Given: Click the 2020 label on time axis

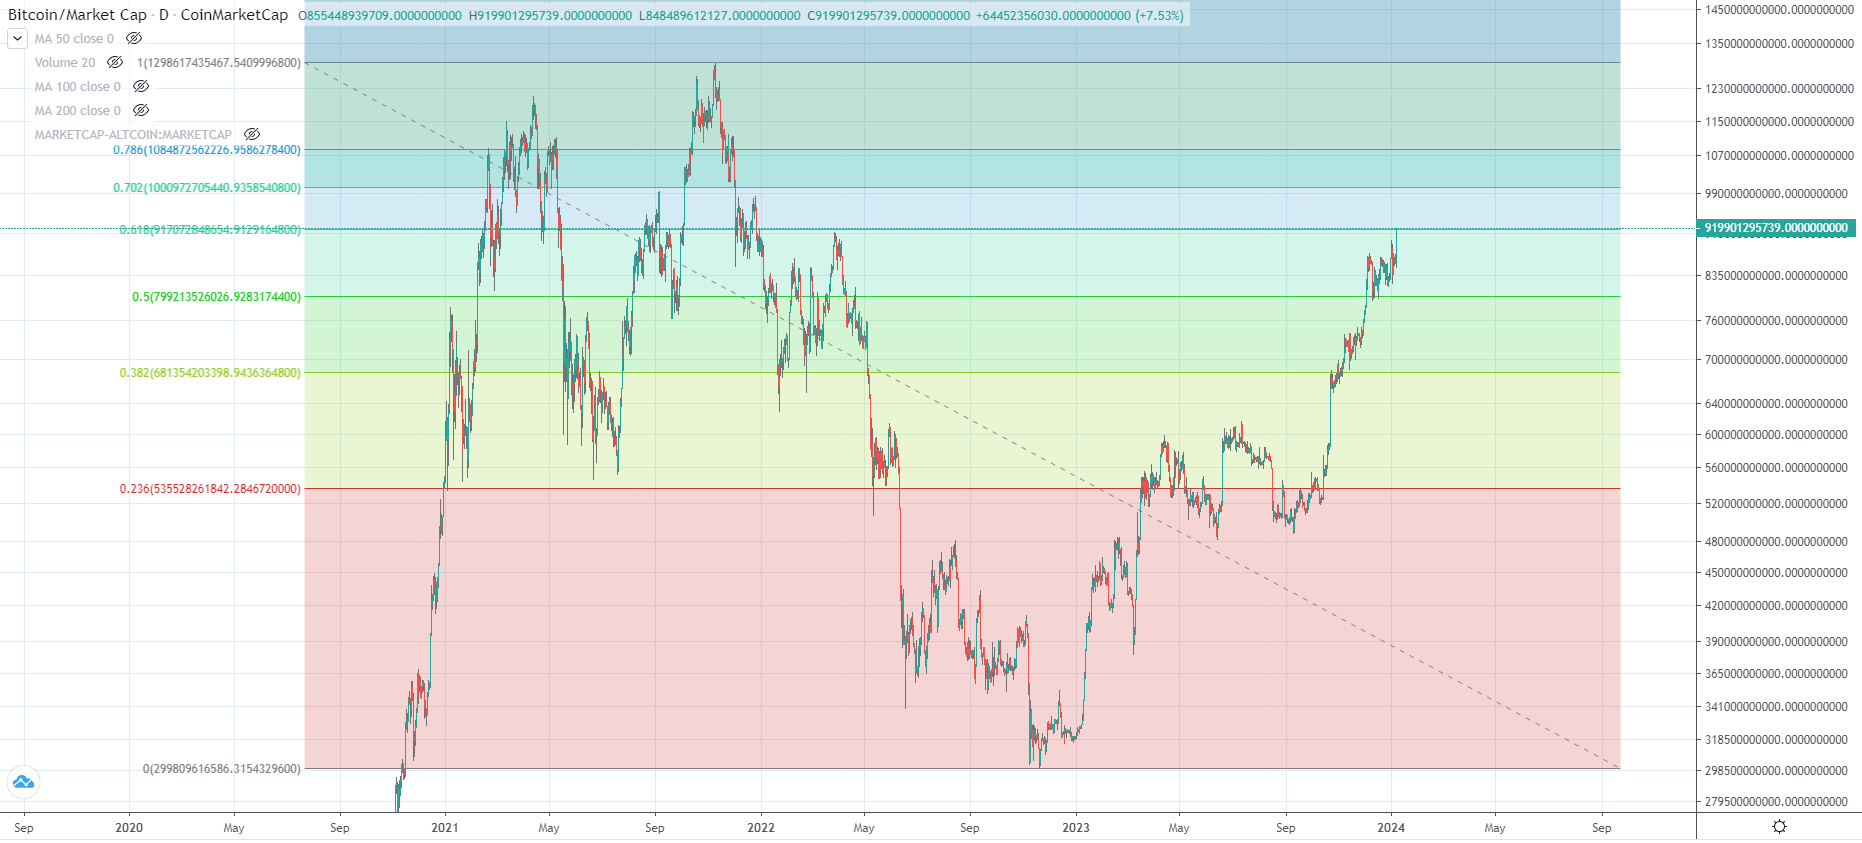Looking at the screenshot, I should (x=129, y=827).
